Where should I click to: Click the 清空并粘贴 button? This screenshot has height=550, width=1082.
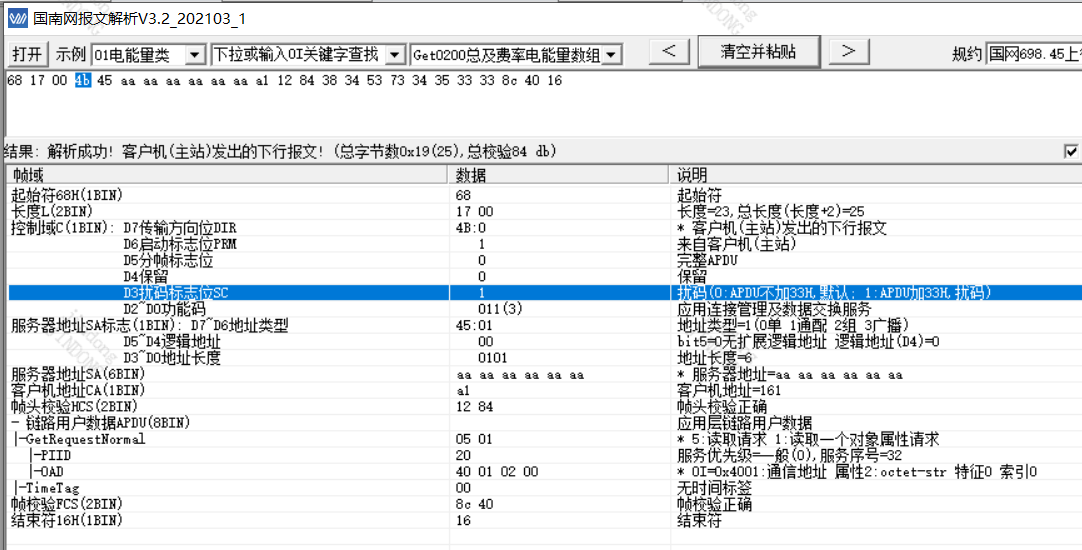(x=758, y=52)
